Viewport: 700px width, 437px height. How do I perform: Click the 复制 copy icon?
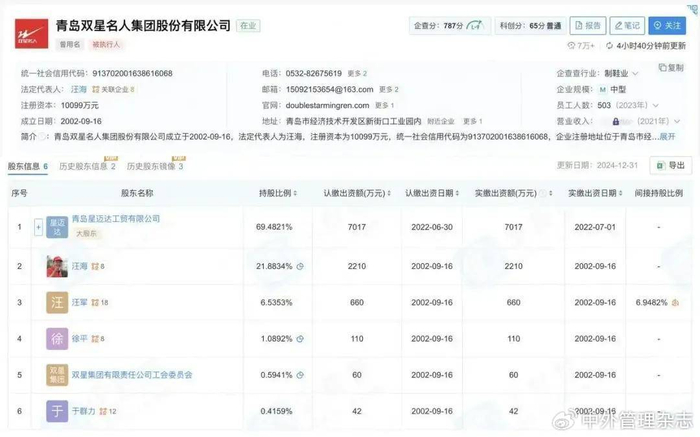662,67
